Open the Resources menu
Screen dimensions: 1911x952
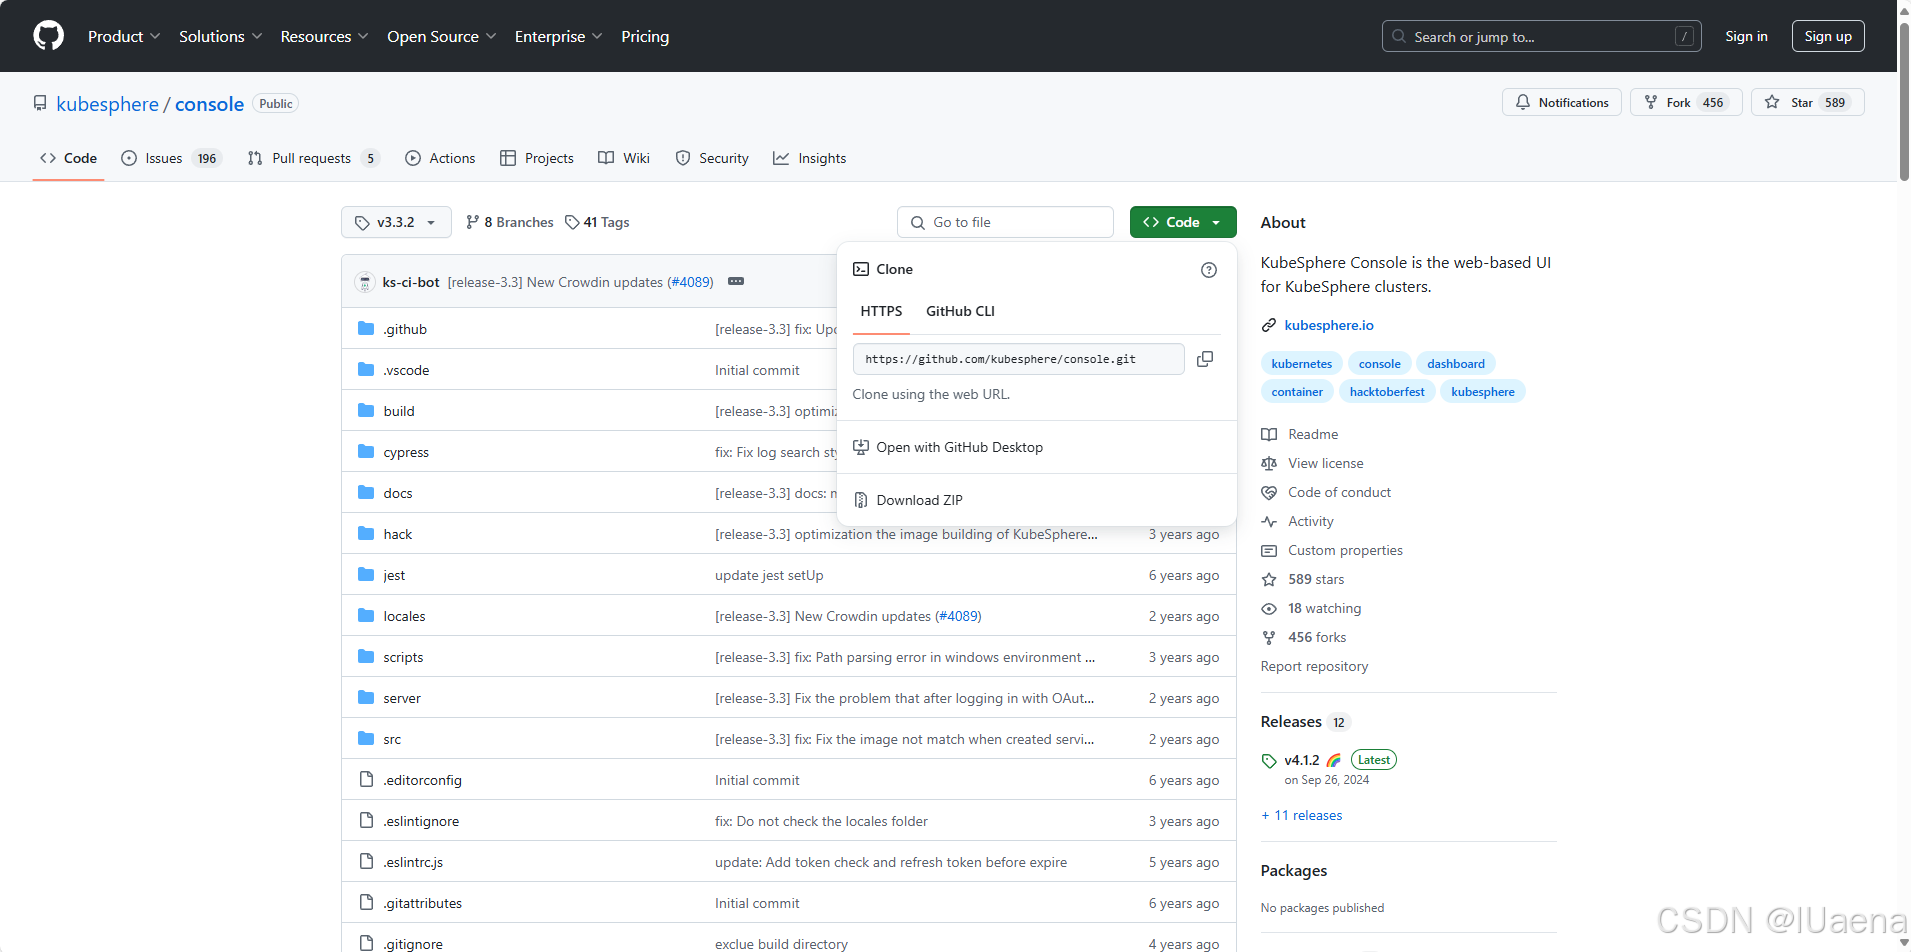click(x=324, y=36)
